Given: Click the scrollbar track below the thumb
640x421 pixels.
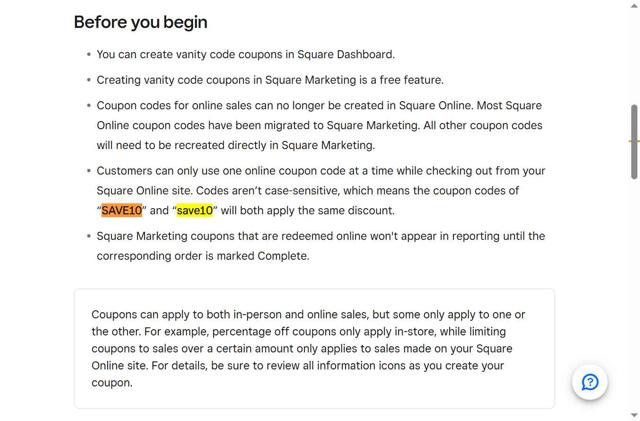Looking at the screenshot, I should (634, 290).
